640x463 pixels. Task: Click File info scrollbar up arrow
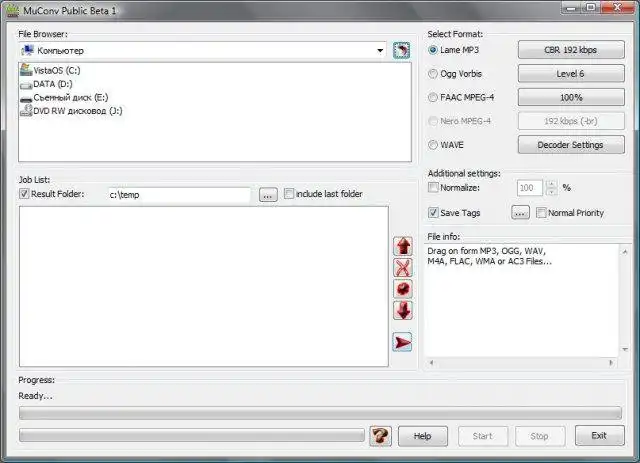click(x=625, y=252)
